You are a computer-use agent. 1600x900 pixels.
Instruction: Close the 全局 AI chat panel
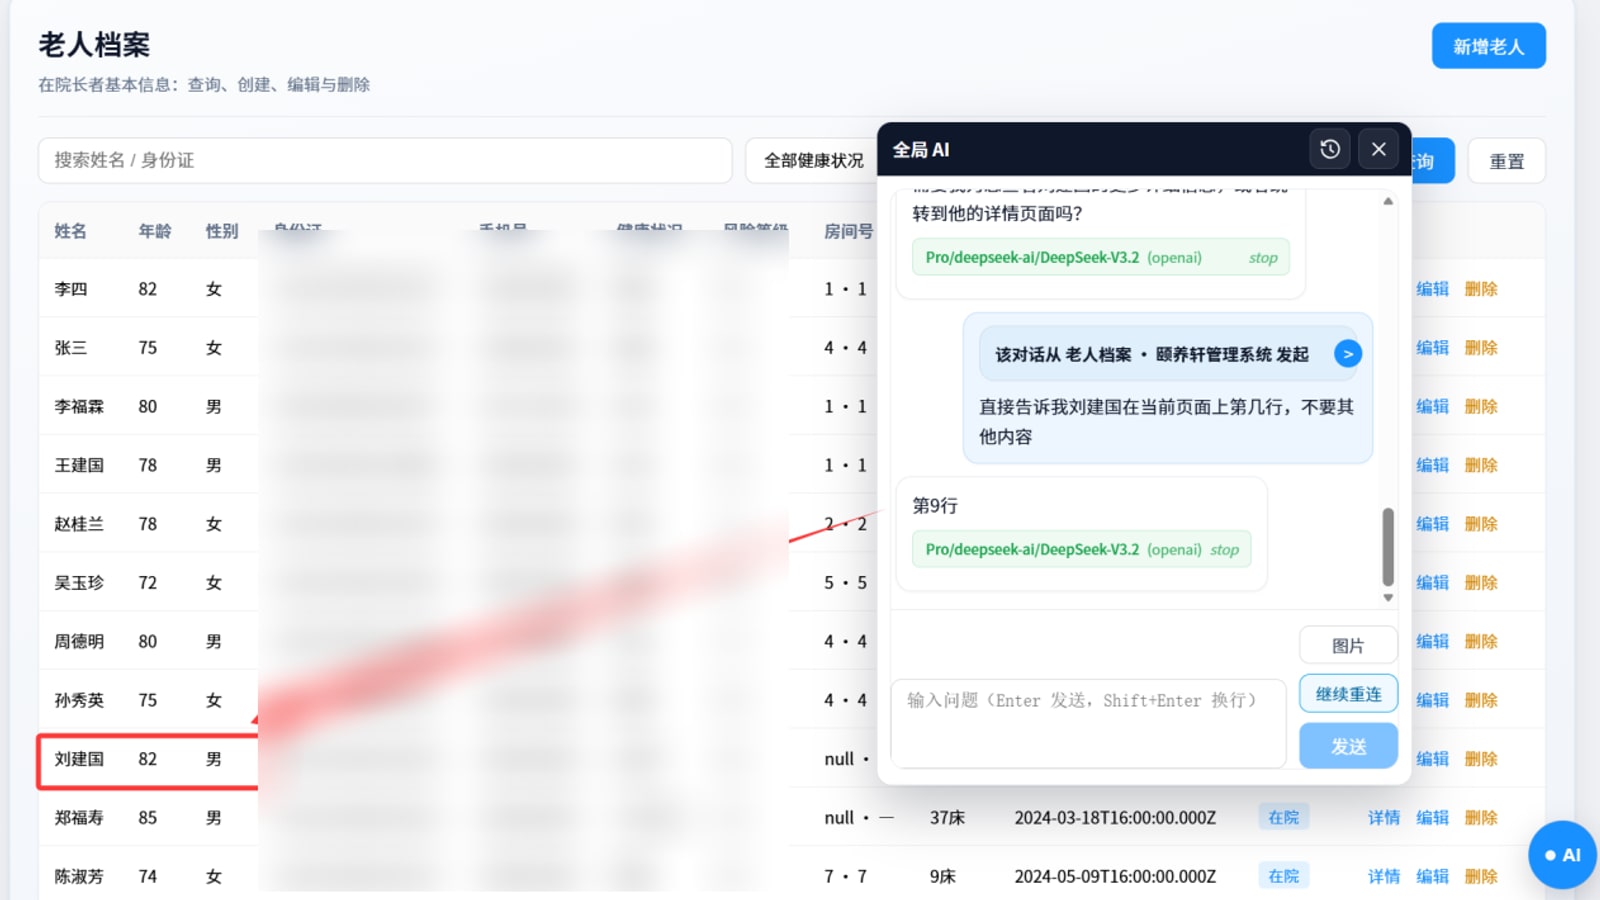pyautogui.click(x=1379, y=149)
